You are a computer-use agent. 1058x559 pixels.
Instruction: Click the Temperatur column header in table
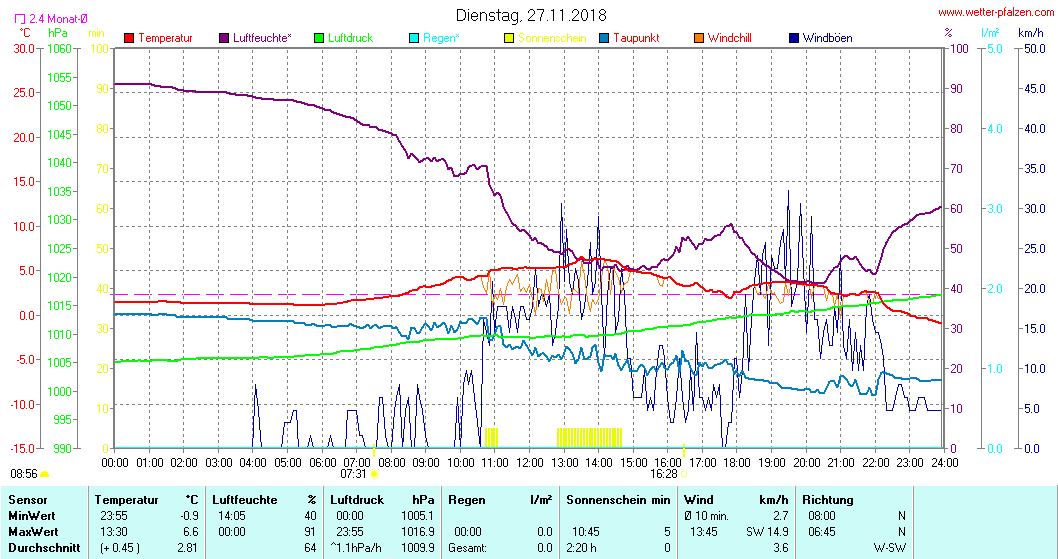(x=127, y=500)
